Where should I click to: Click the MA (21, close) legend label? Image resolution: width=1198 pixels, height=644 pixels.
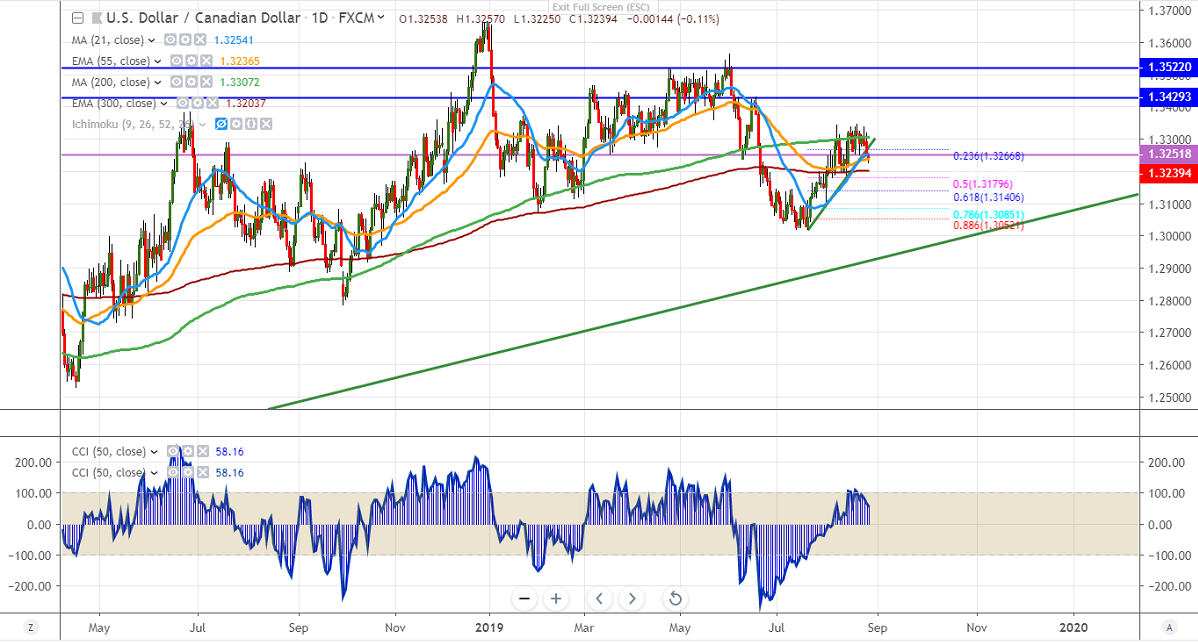tap(108, 40)
